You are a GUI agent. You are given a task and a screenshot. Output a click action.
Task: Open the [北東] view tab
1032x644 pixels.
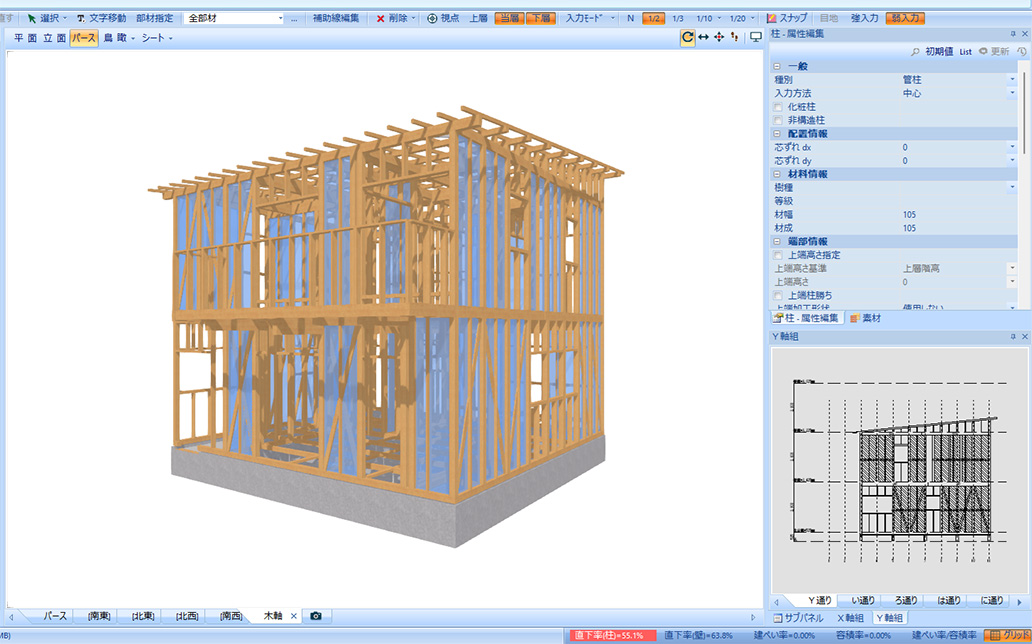[143, 616]
